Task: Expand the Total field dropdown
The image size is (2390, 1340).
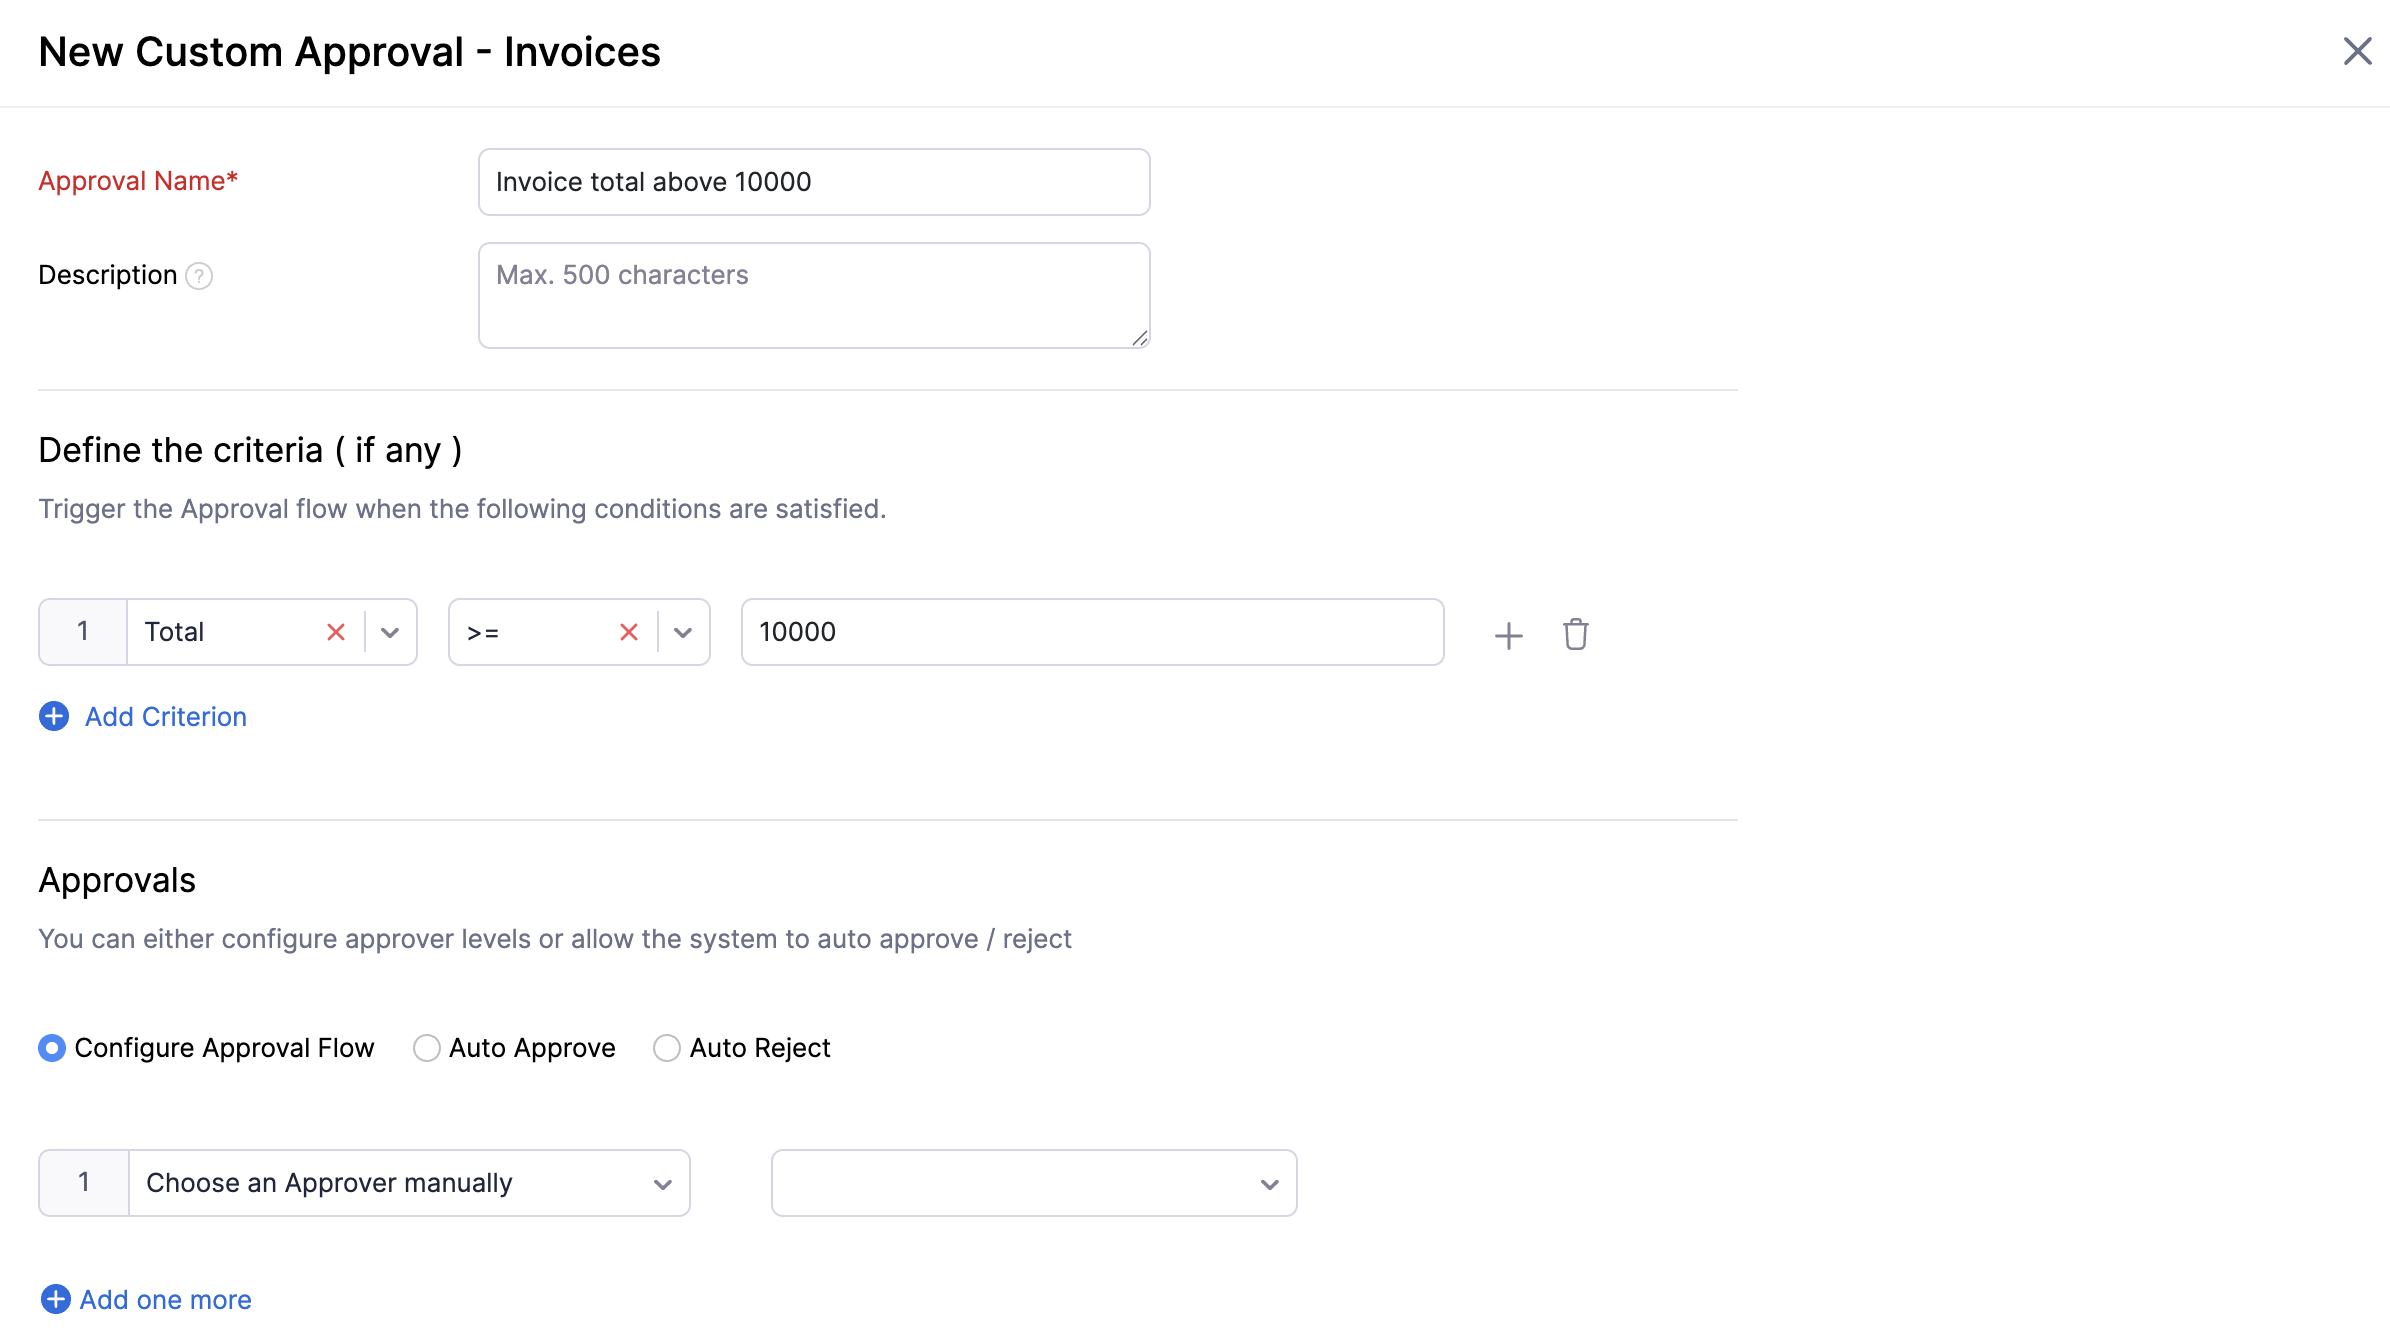Action: [388, 632]
